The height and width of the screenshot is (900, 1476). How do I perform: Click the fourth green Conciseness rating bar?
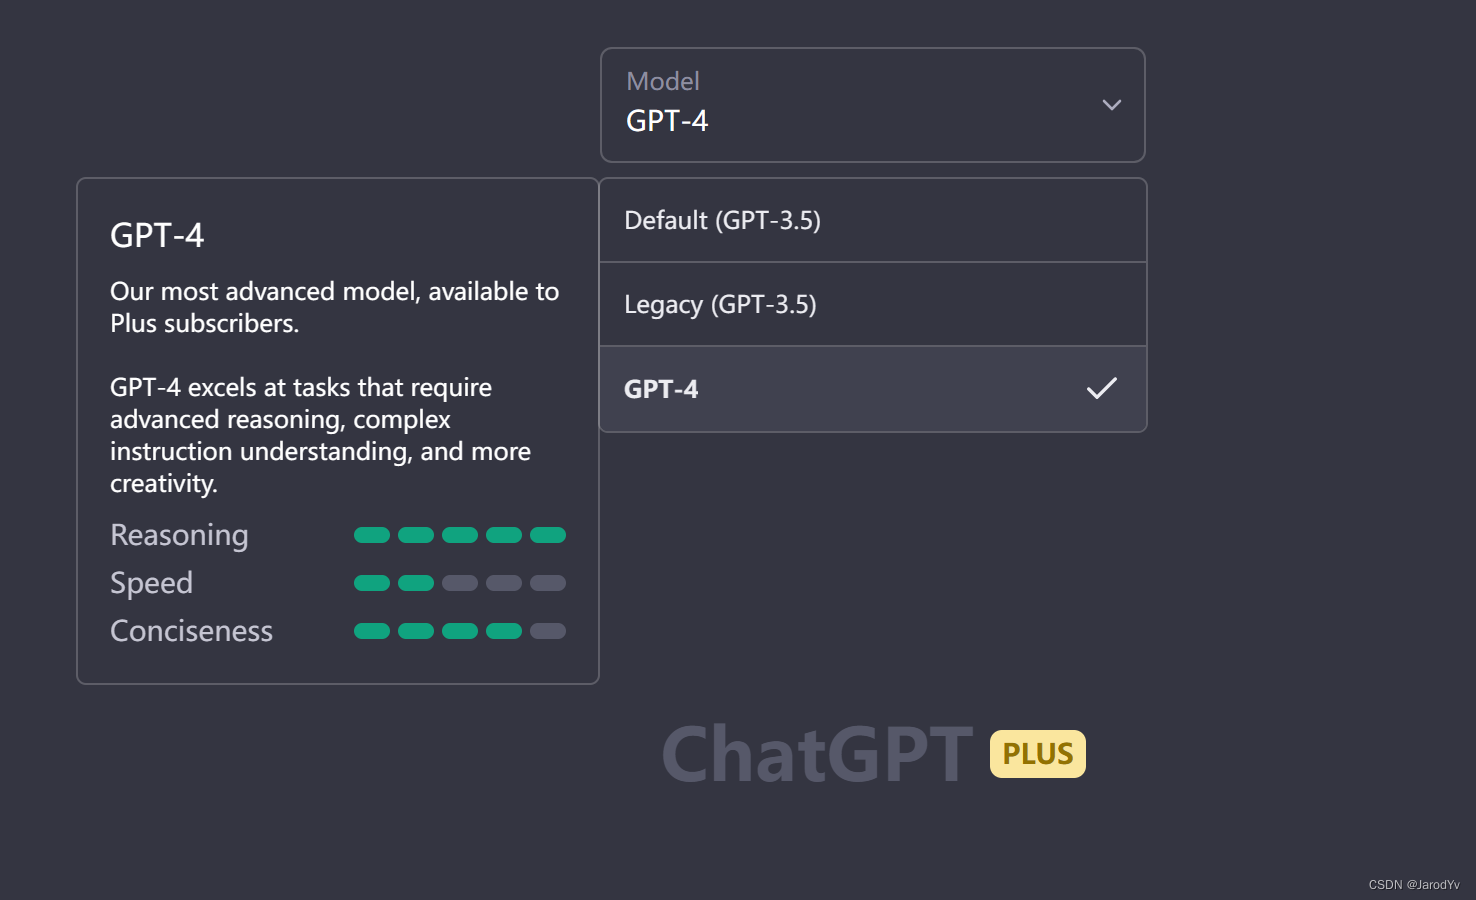click(504, 631)
